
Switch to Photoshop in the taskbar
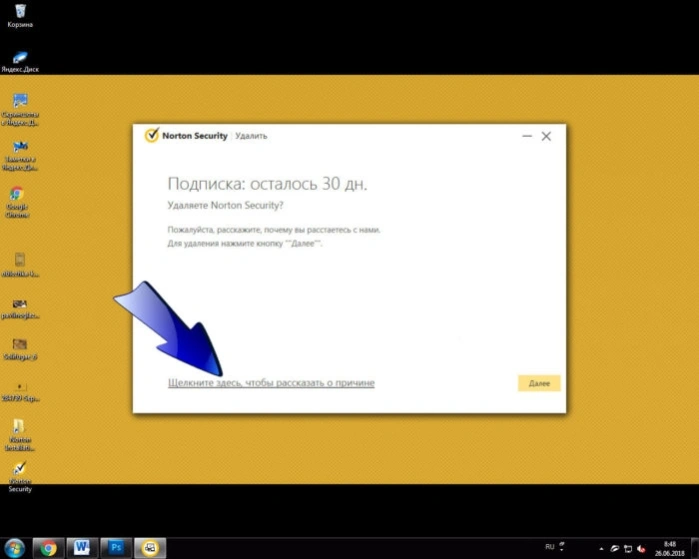pos(116,548)
